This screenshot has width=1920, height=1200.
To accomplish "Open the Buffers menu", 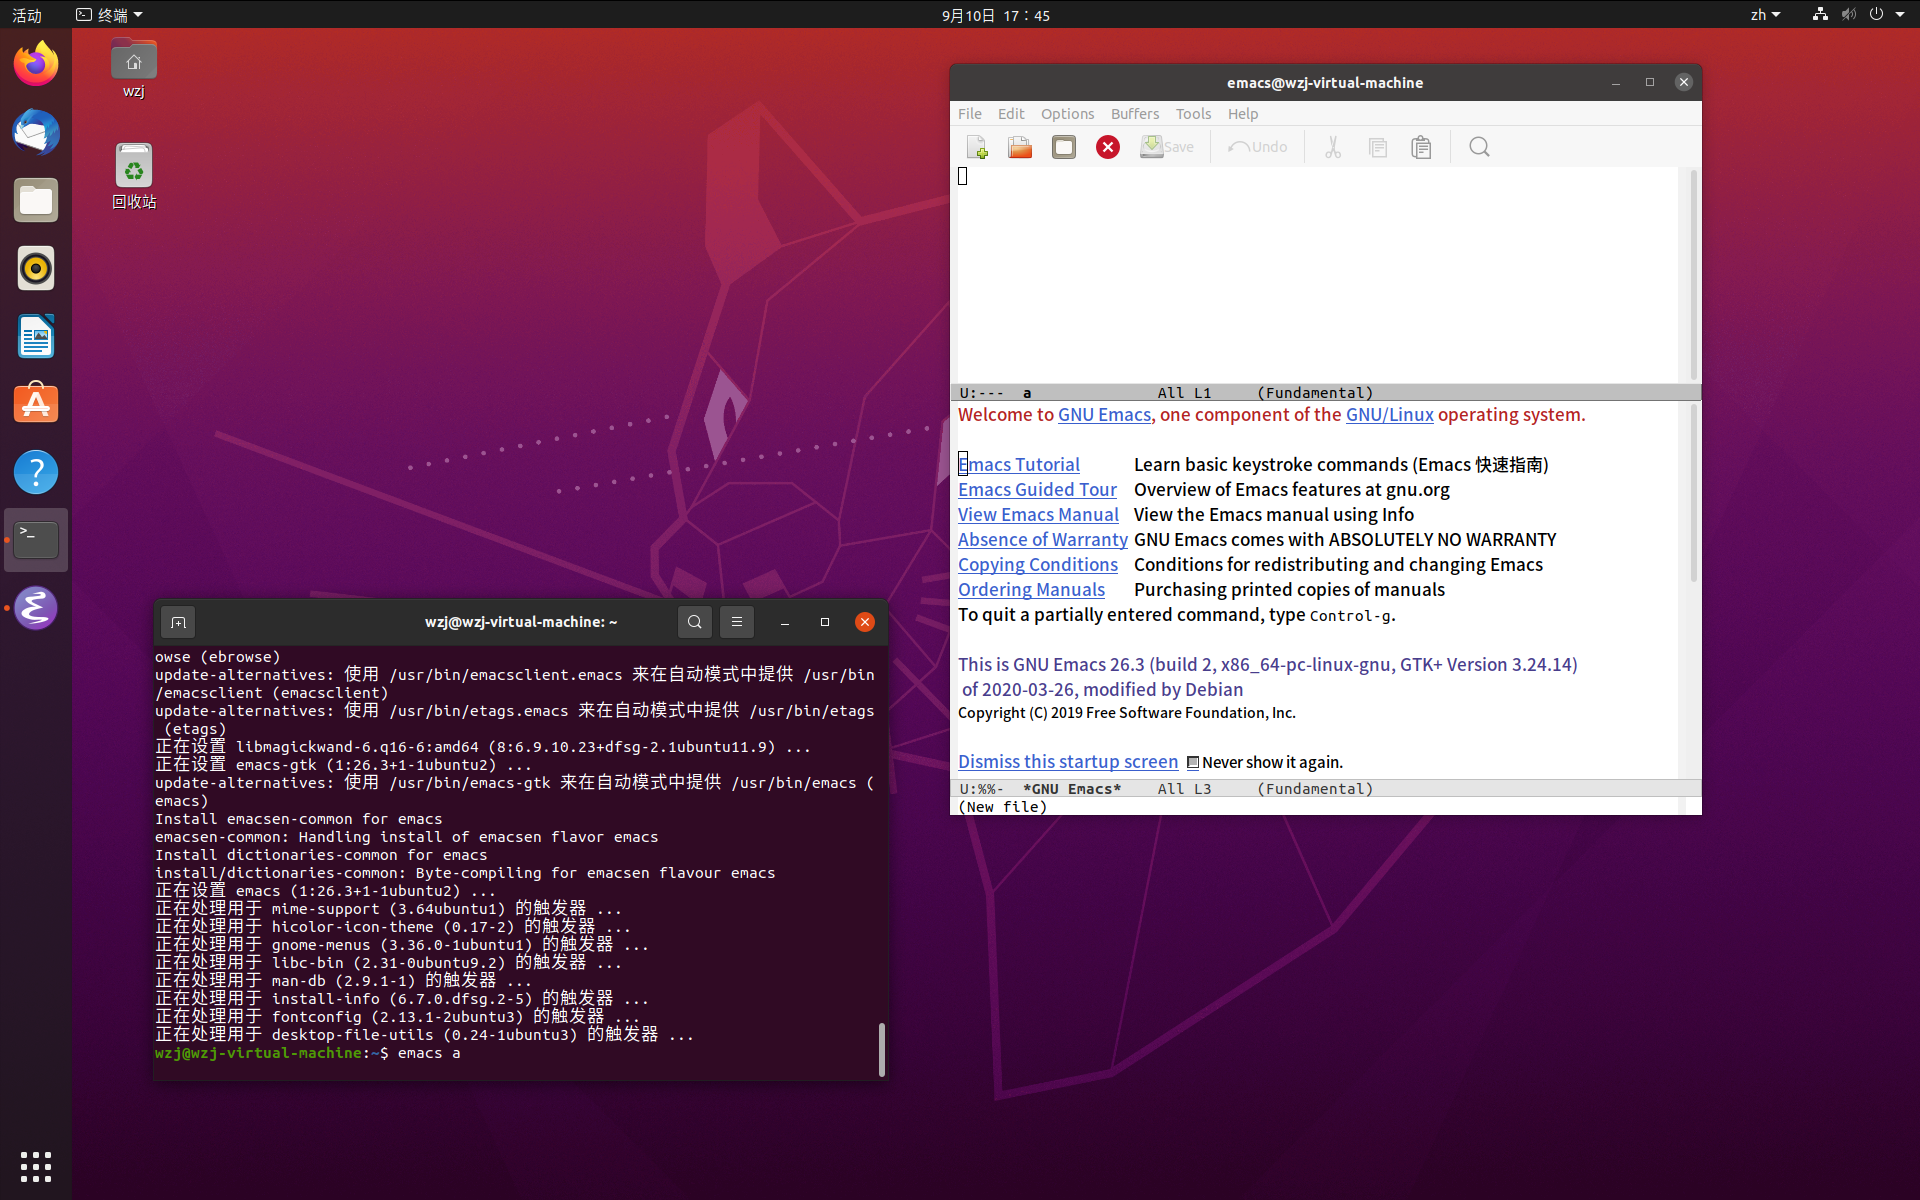I will (1134, 114).
